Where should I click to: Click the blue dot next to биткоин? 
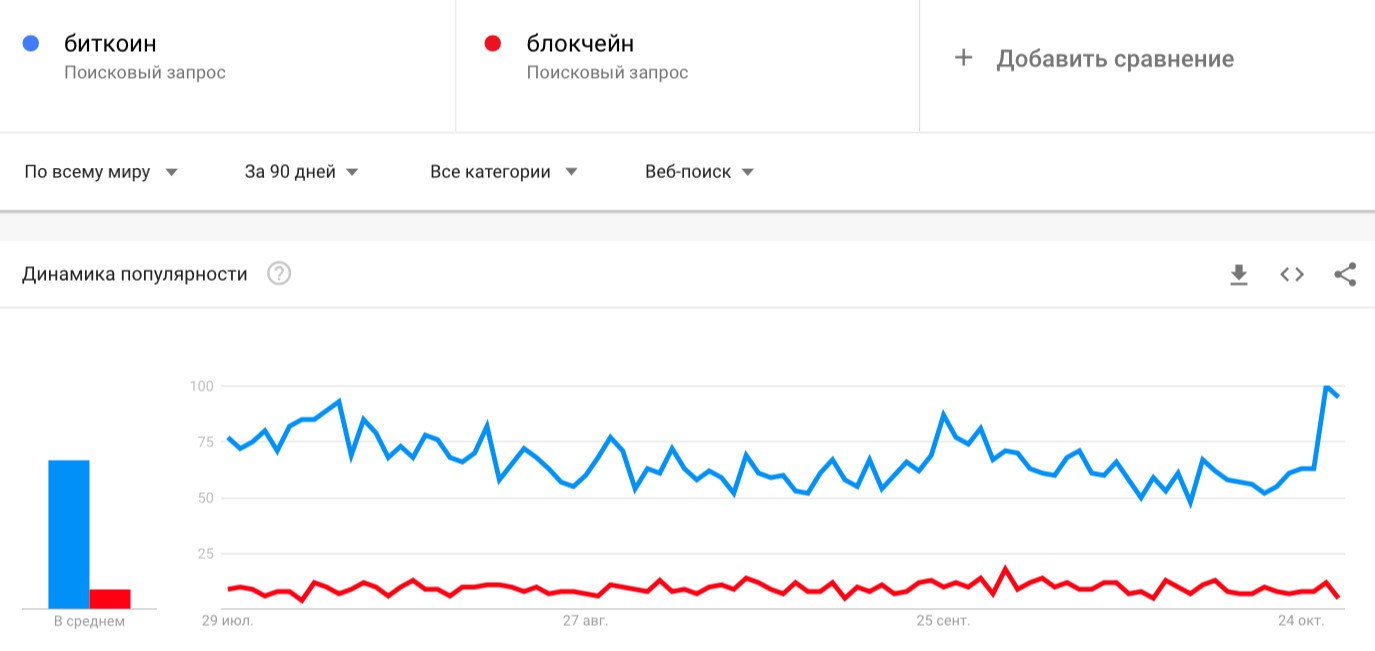31,44
